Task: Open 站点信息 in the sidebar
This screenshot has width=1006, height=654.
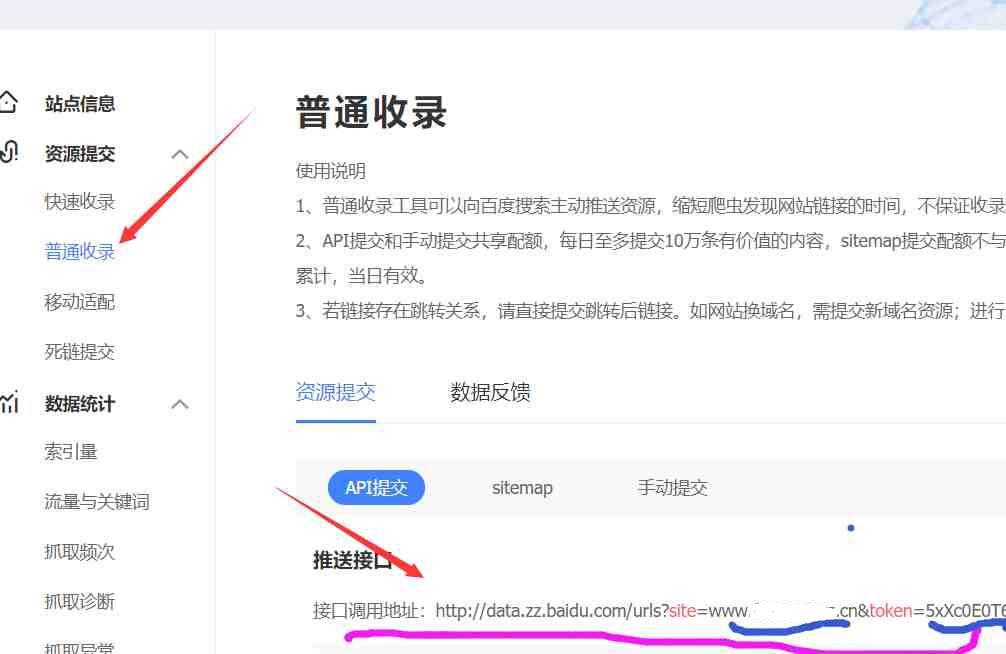Action: click(80, 103)
